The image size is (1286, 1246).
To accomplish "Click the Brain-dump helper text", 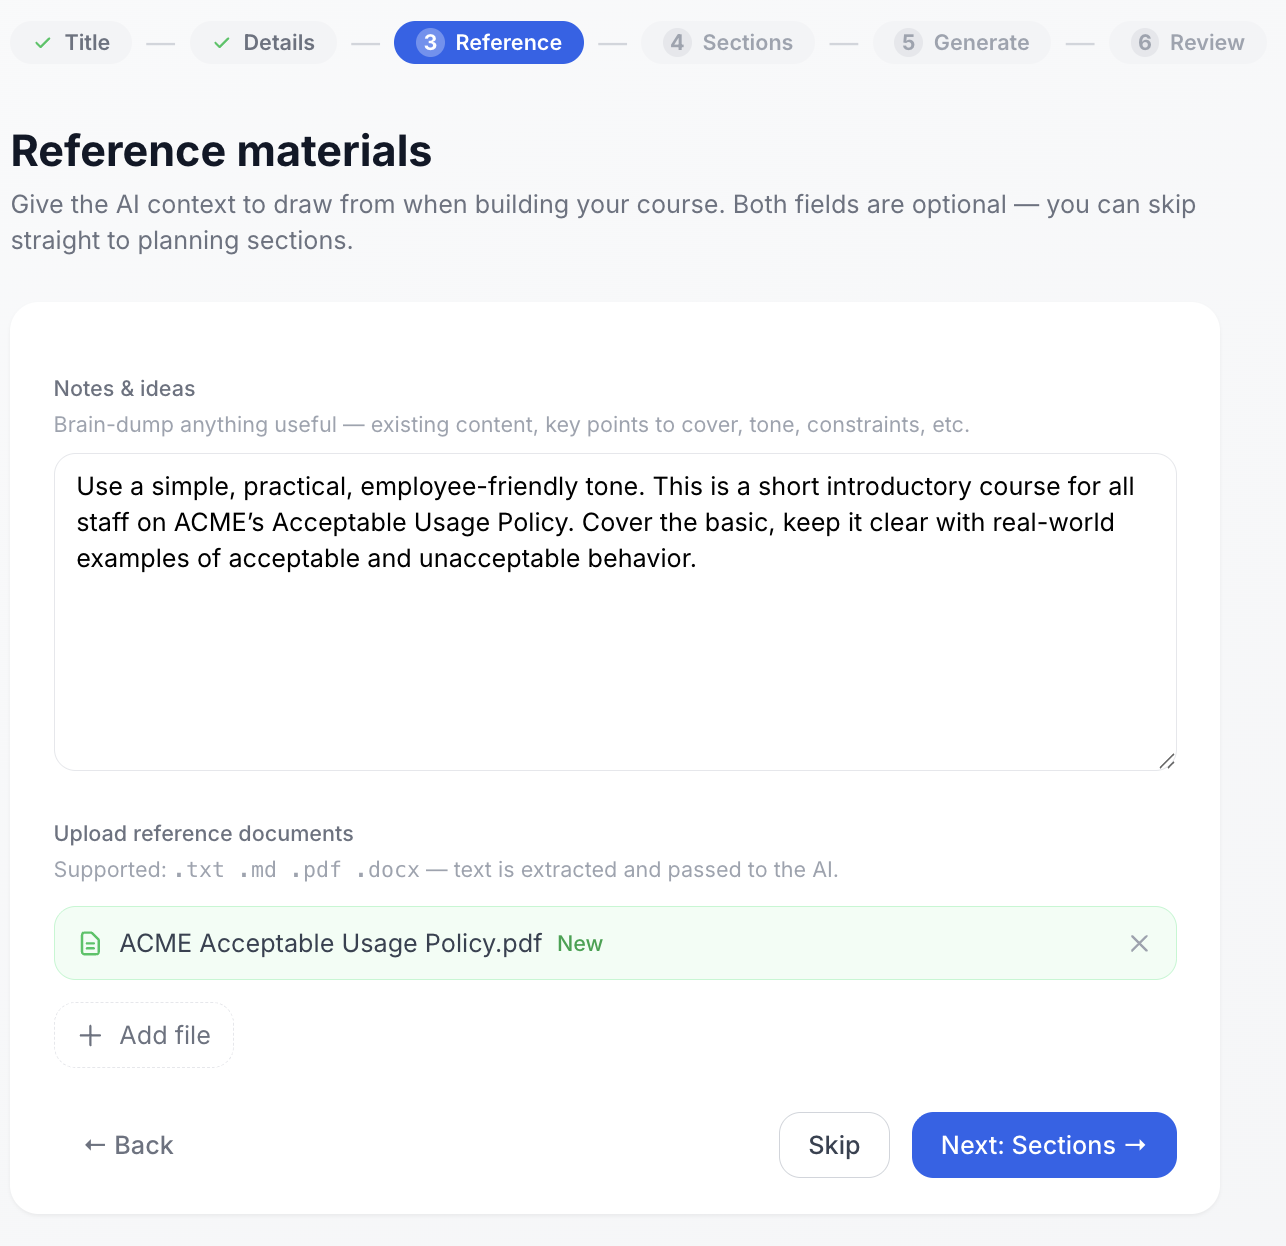I will [x=512, y=425].
